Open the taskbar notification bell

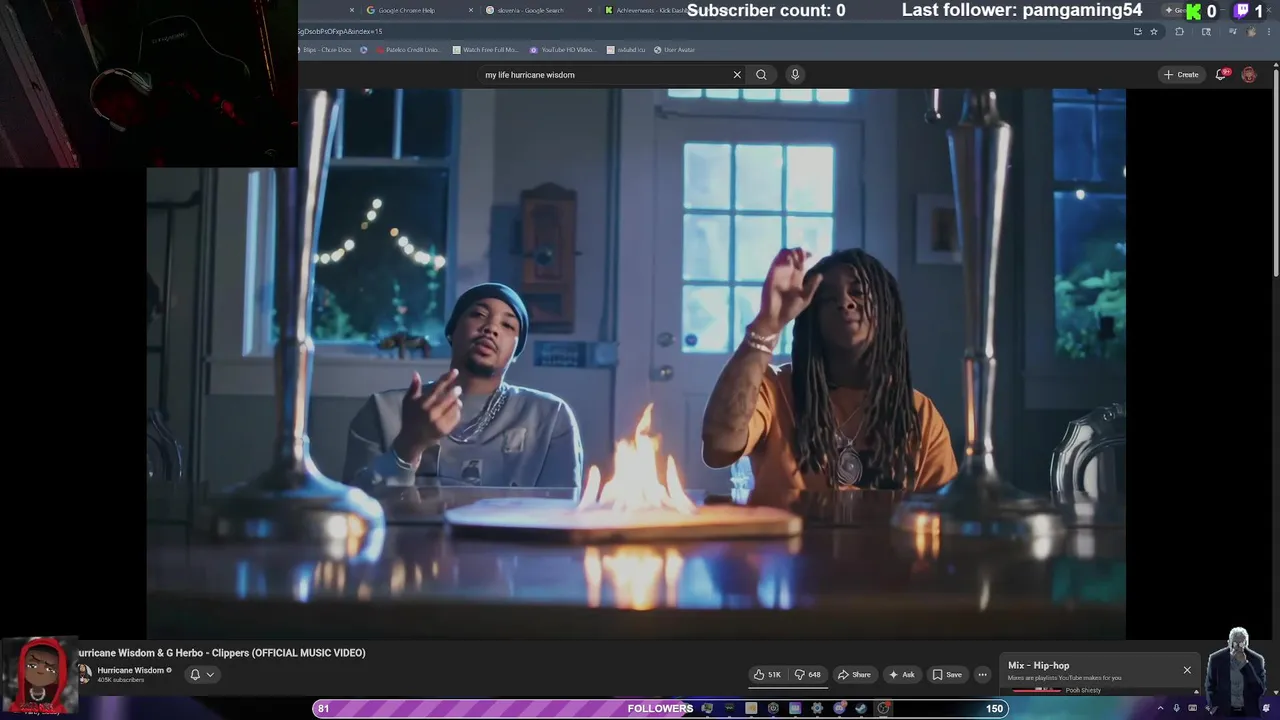(x=1265, y=708)
